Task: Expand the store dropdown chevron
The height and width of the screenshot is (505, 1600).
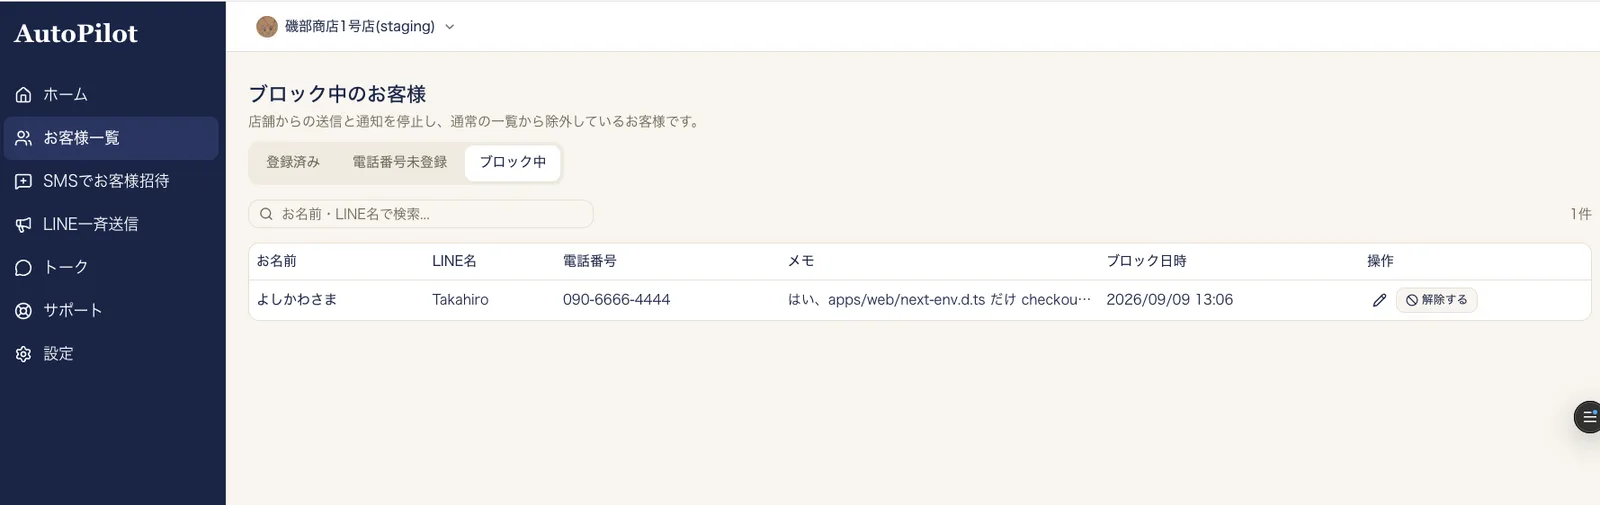Action: [x=450, y=27]
